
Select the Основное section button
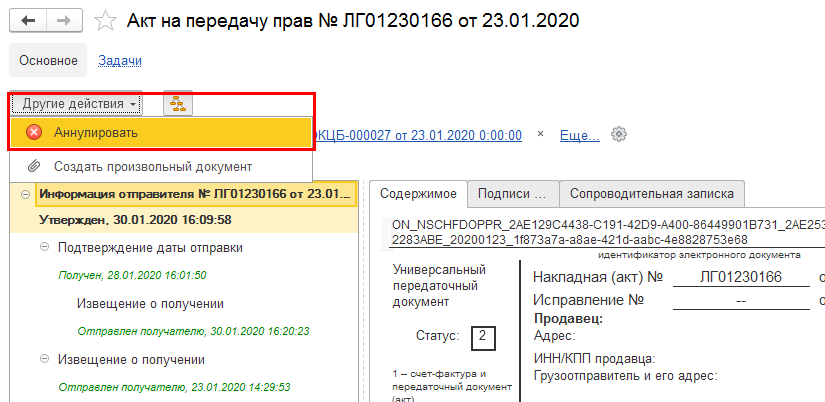[48, 61]
